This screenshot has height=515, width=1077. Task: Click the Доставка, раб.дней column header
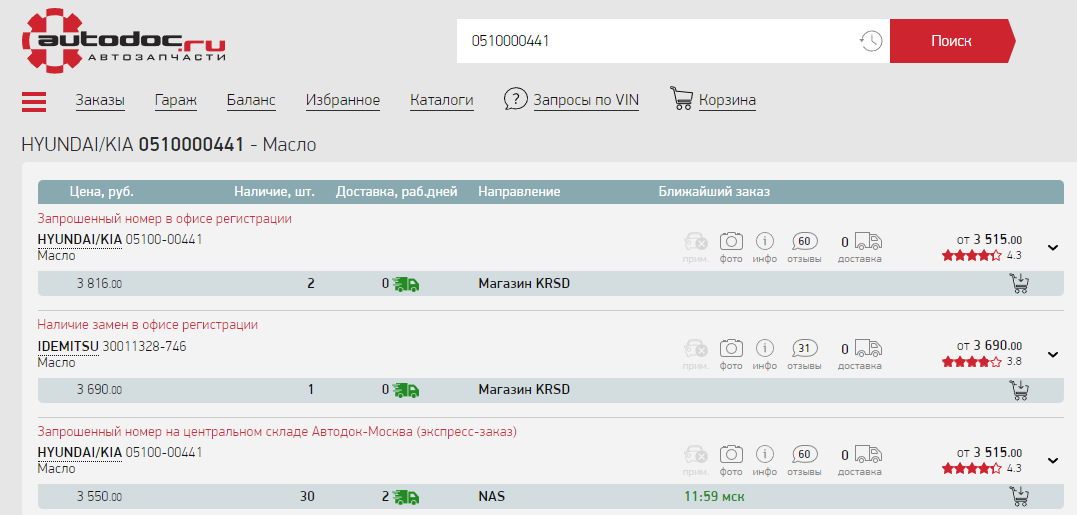pos(396,192)
